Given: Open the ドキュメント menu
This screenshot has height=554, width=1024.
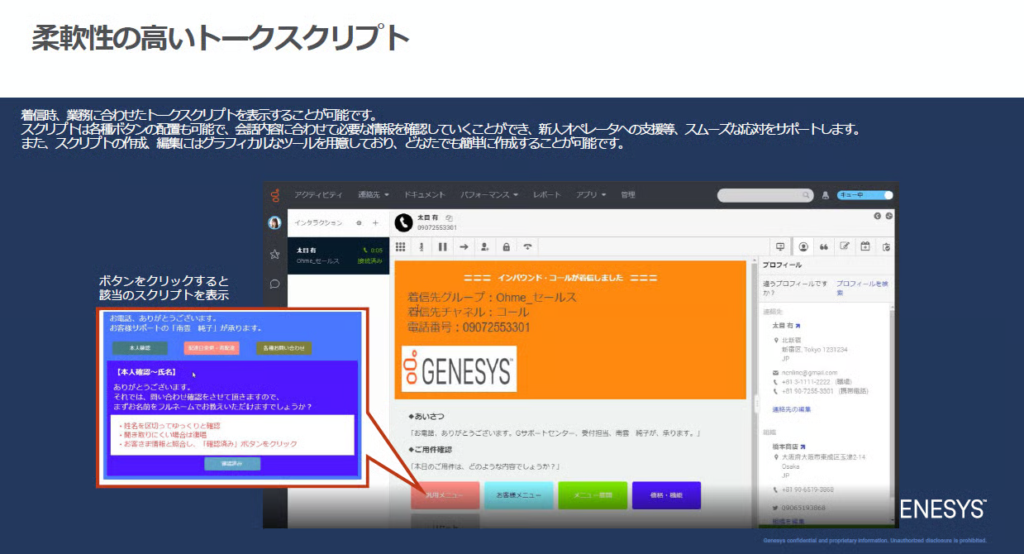Looking at the screenshot, I should (425, 195).
